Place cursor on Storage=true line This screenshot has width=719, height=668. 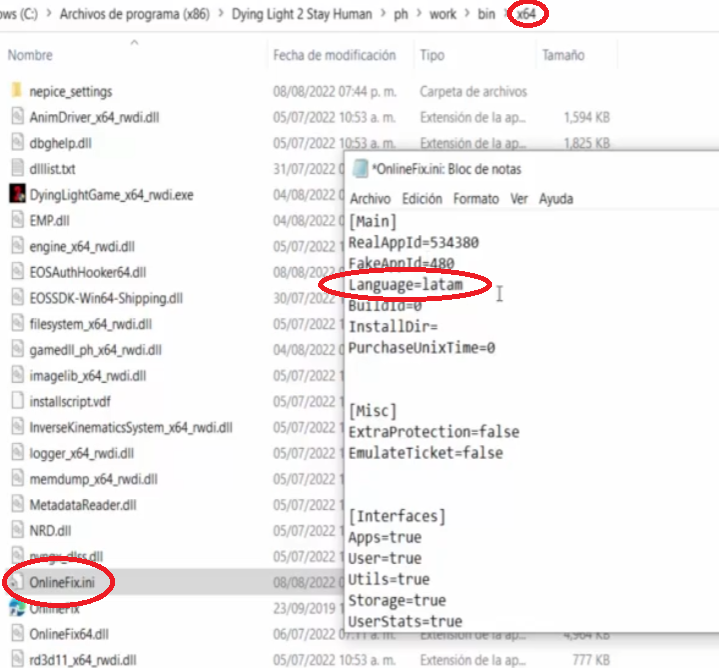pyautogui.click(x=397, y=601)
